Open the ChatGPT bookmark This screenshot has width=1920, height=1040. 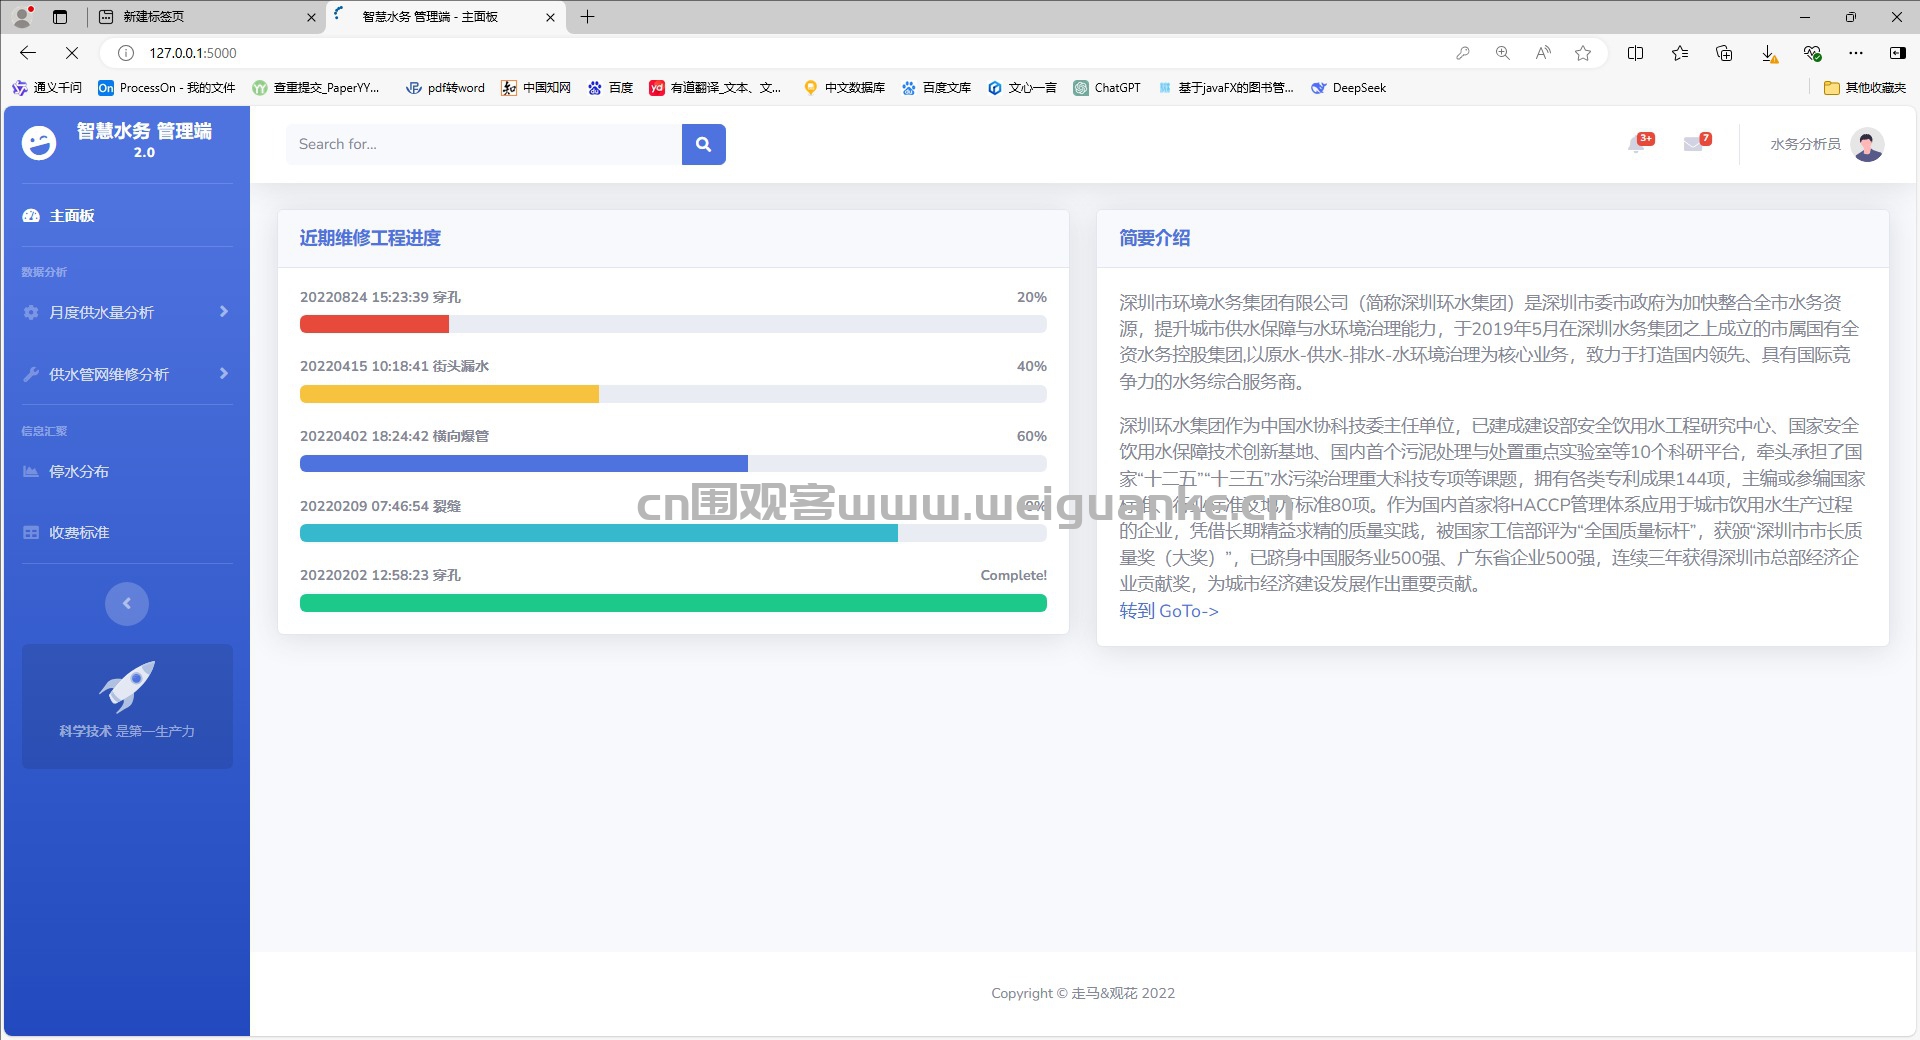(x=1107, y=88)
